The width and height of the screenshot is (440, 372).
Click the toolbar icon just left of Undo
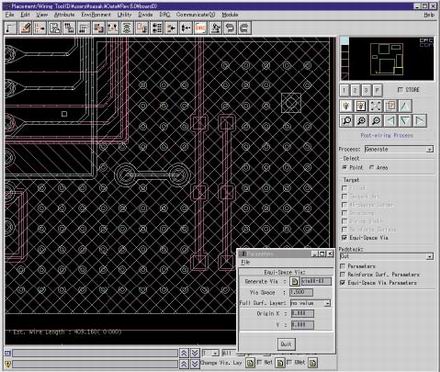pos(215,28)
